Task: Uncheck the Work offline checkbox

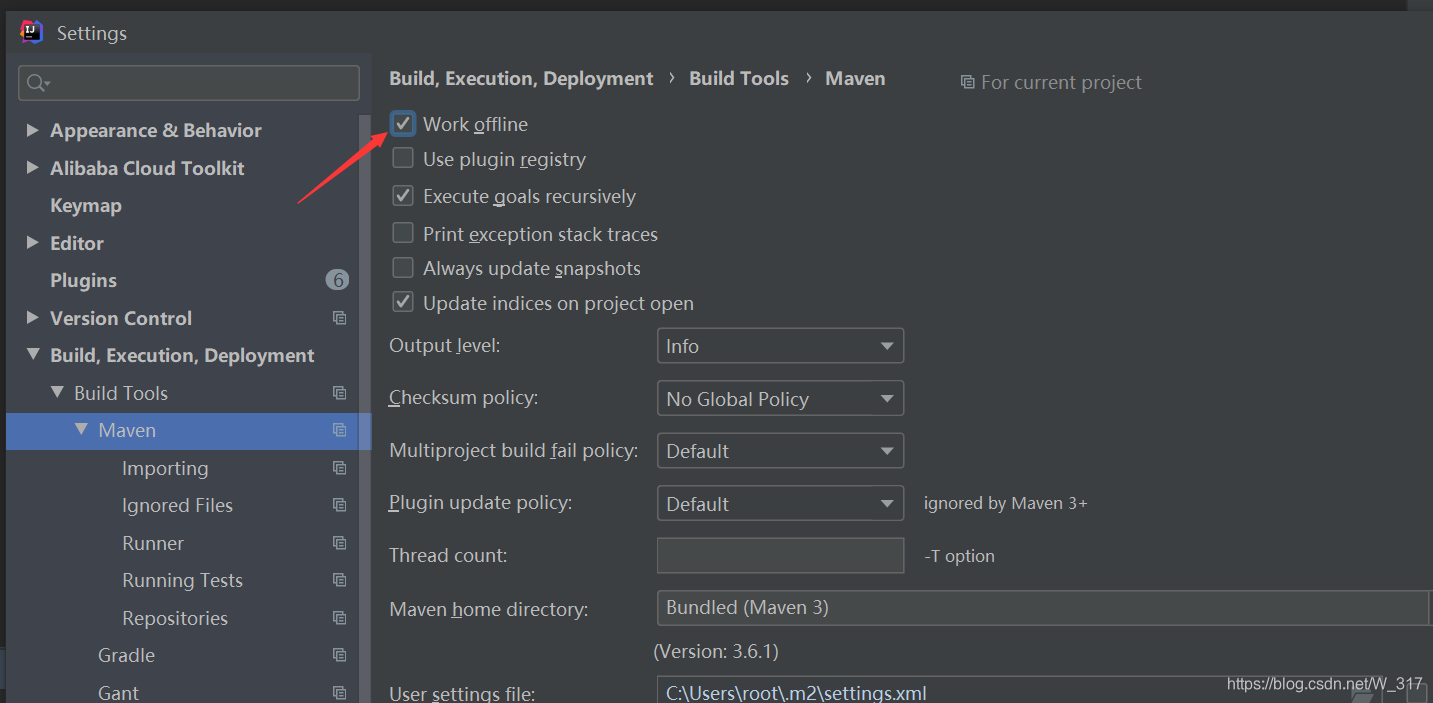Action: pyautogui.click(x=403, y=124)
